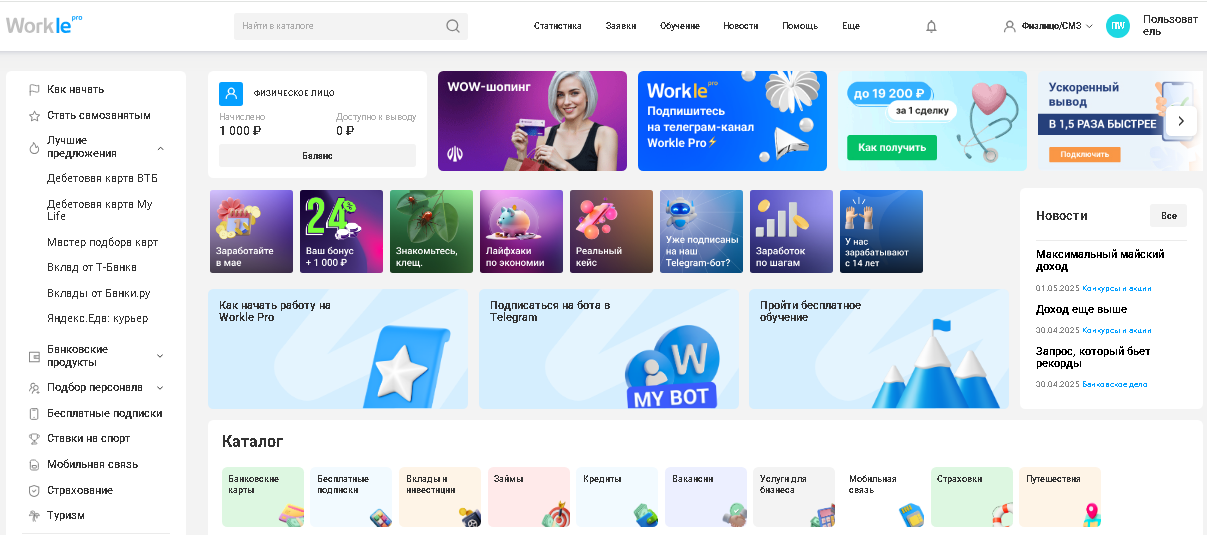Click the trophy icon for Ставки на спорт
The image size is (1207, 535).
pos(34,439)
